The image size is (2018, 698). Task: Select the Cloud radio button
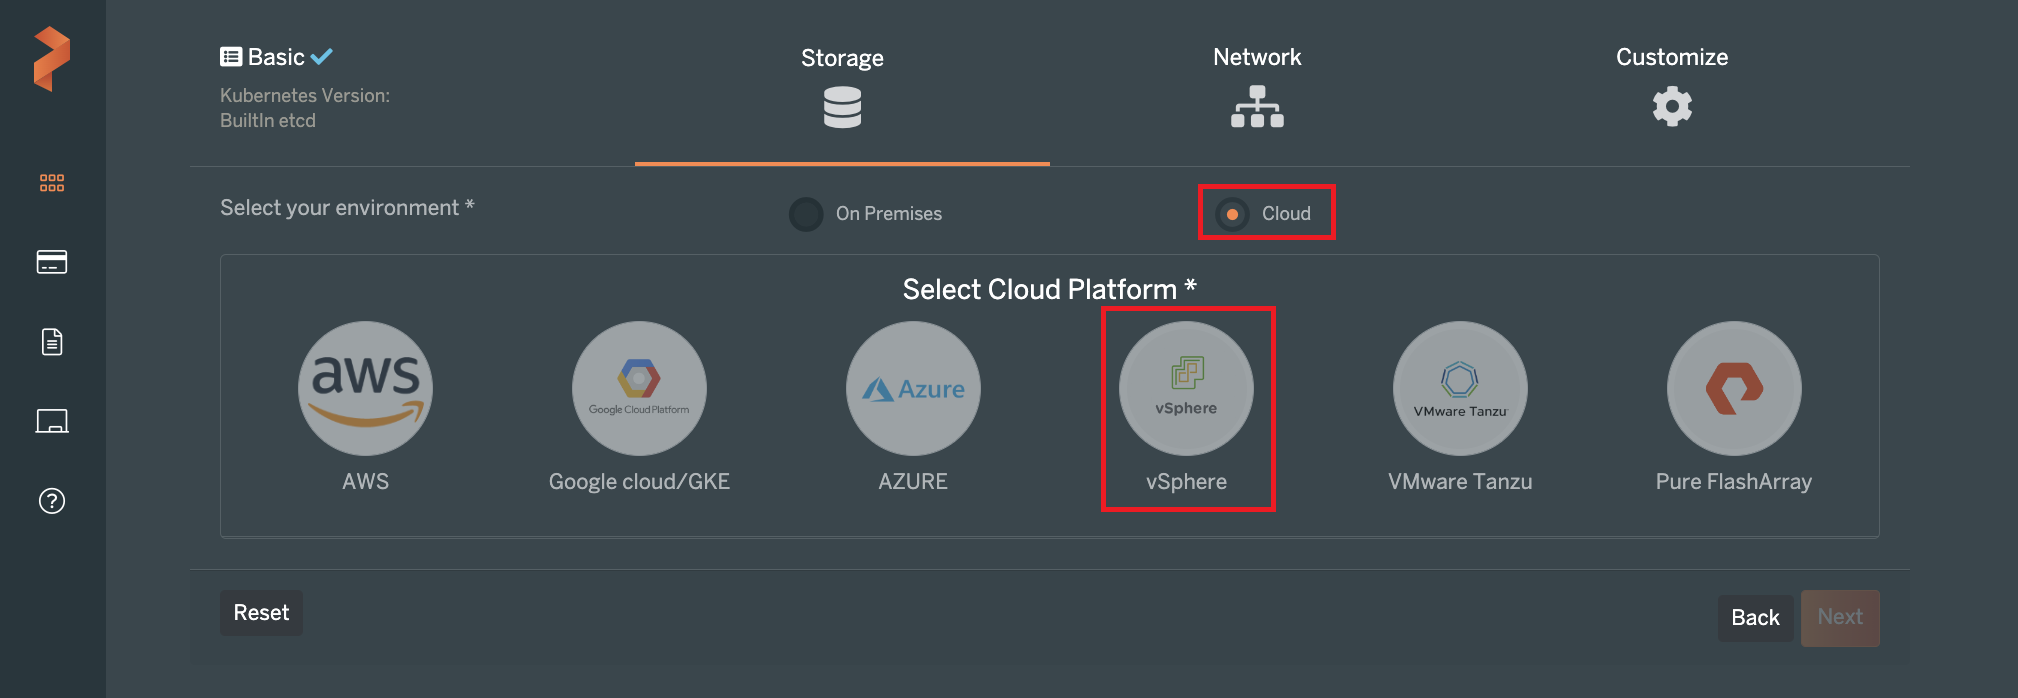click(1232, 214)
